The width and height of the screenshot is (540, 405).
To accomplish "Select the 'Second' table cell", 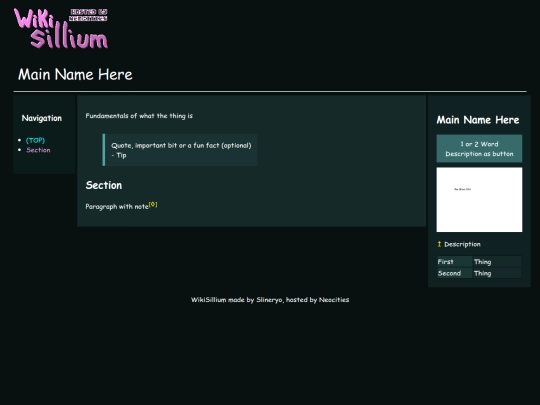I will (455, 273).
